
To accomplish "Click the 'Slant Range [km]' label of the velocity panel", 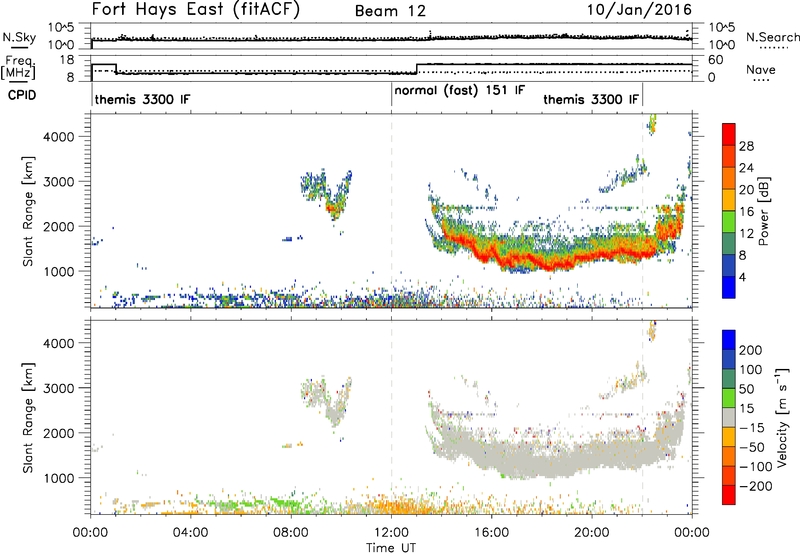I will pos(28,418).
